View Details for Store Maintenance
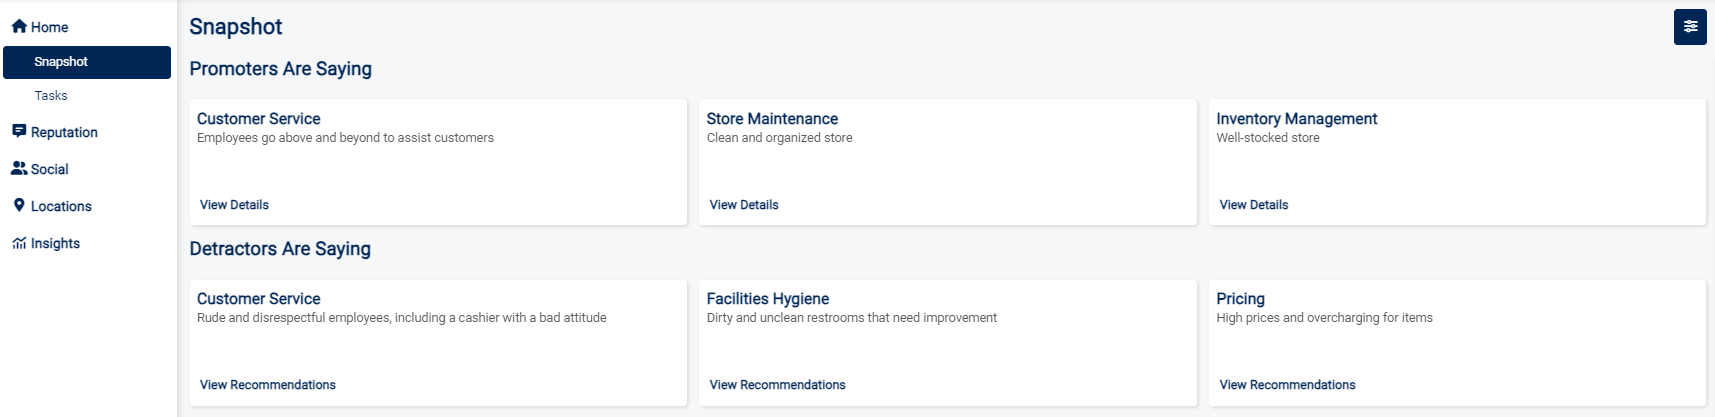The image size is (1715, 417). 744,205
